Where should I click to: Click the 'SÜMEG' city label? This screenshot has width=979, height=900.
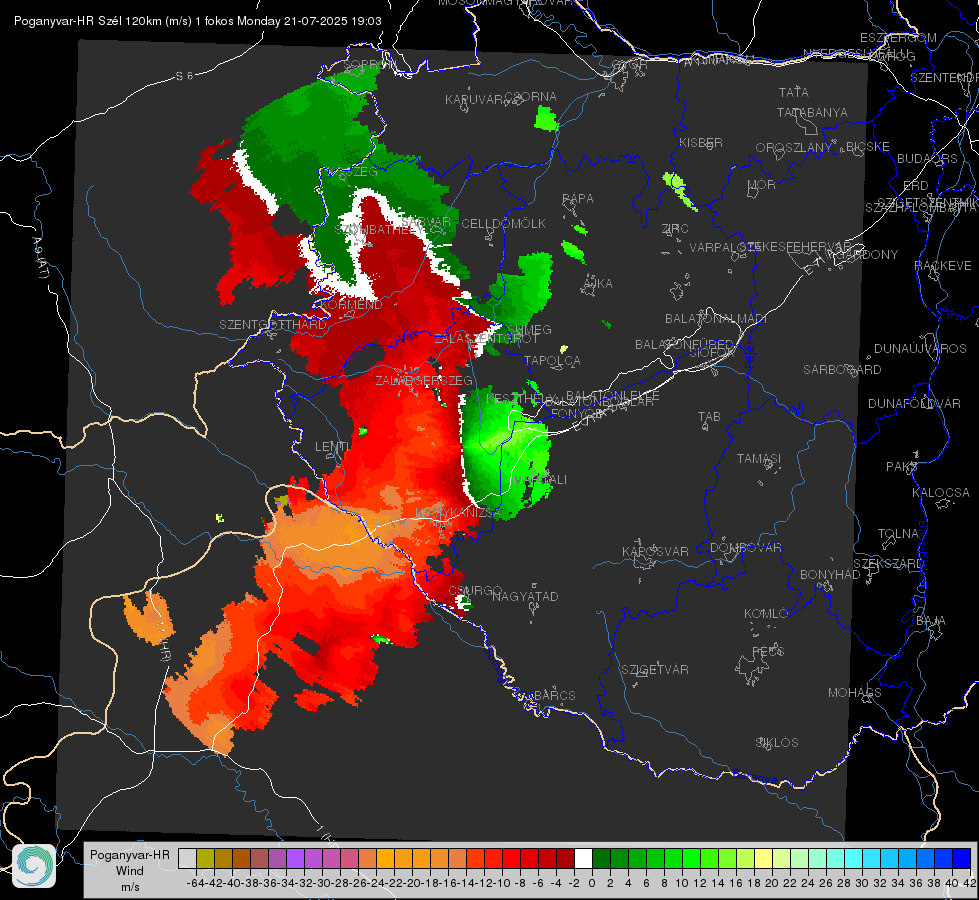[x=529, y=329]
